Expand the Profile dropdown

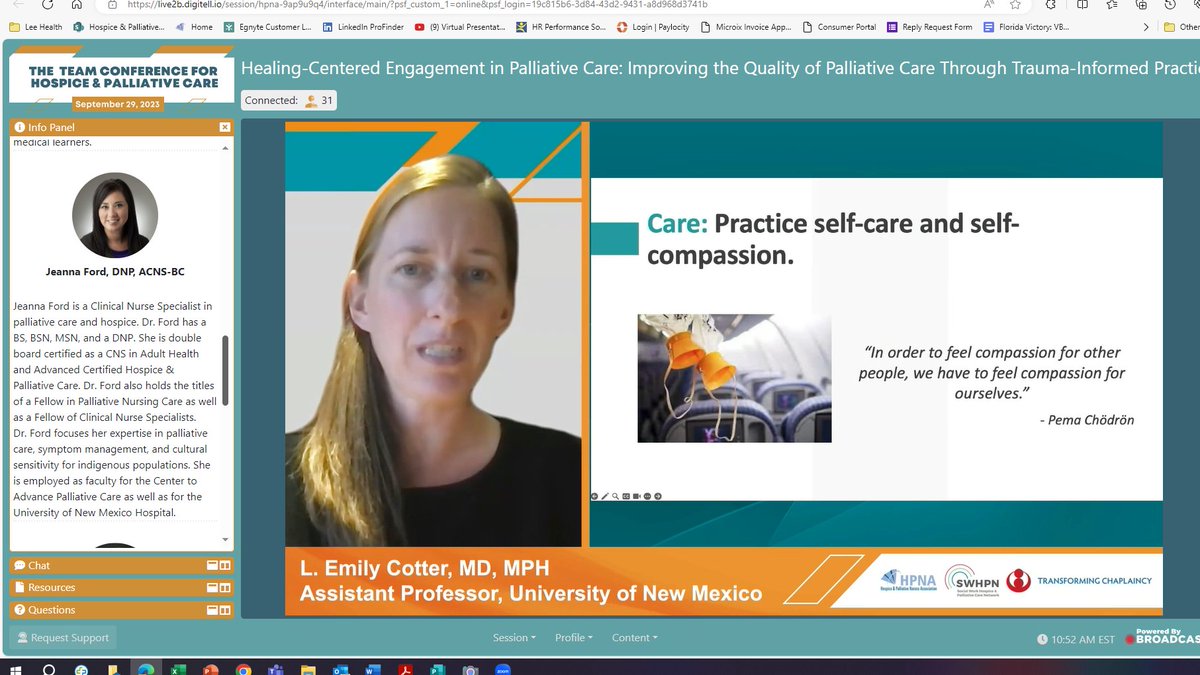pos(573,637)
